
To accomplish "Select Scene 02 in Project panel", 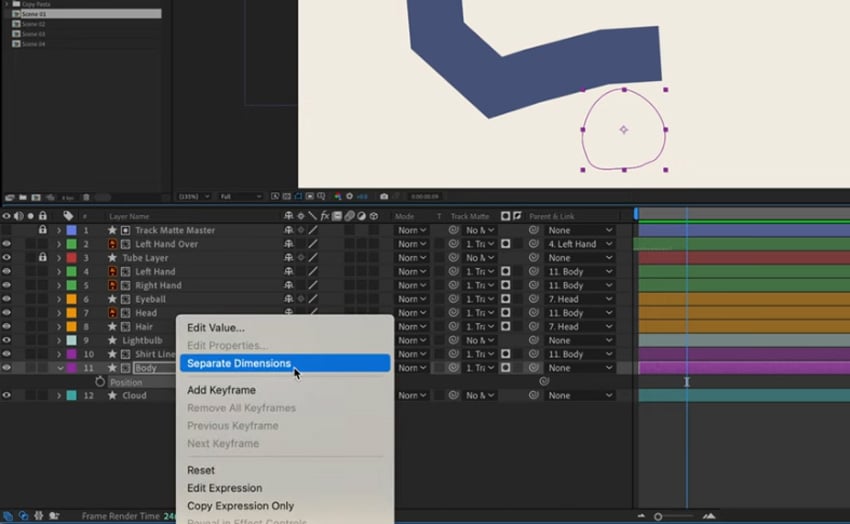I will pos(34,24).
